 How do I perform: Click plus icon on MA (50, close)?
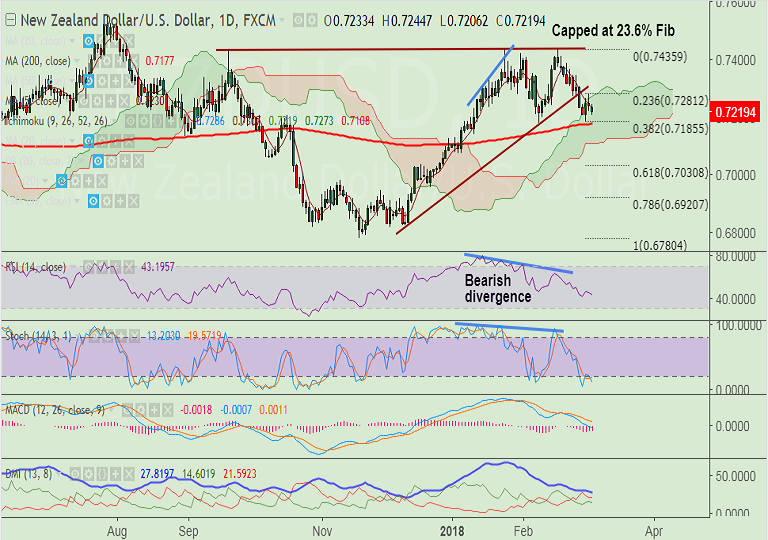[116, 81]
